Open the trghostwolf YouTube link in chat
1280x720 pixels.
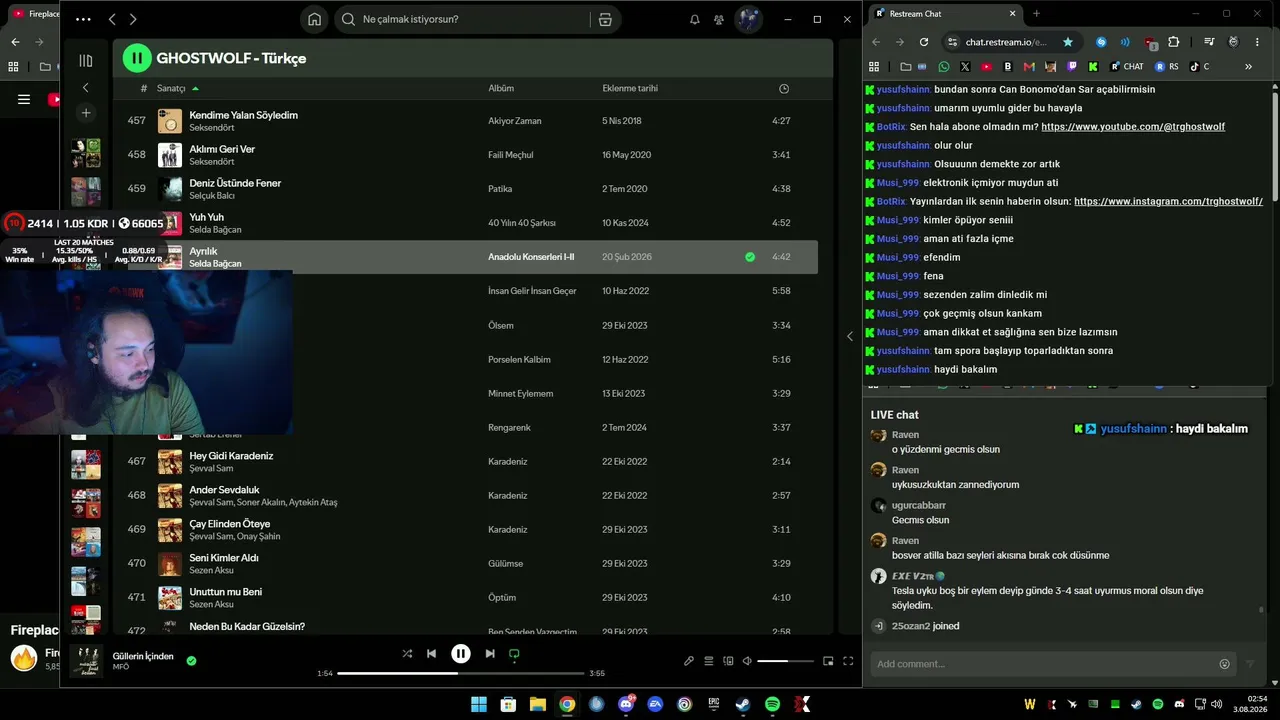[x=1133, y=127]
